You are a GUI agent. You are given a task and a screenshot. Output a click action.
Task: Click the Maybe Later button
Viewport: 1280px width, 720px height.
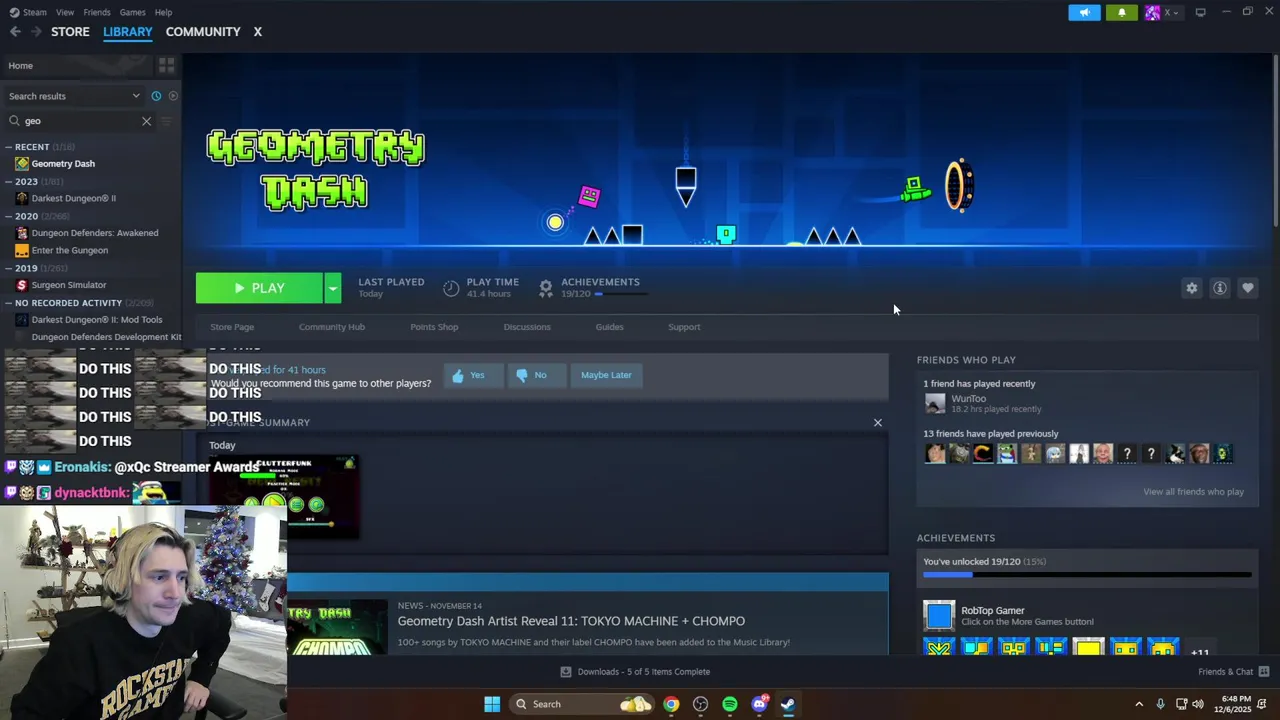click(x=606, y=375)
